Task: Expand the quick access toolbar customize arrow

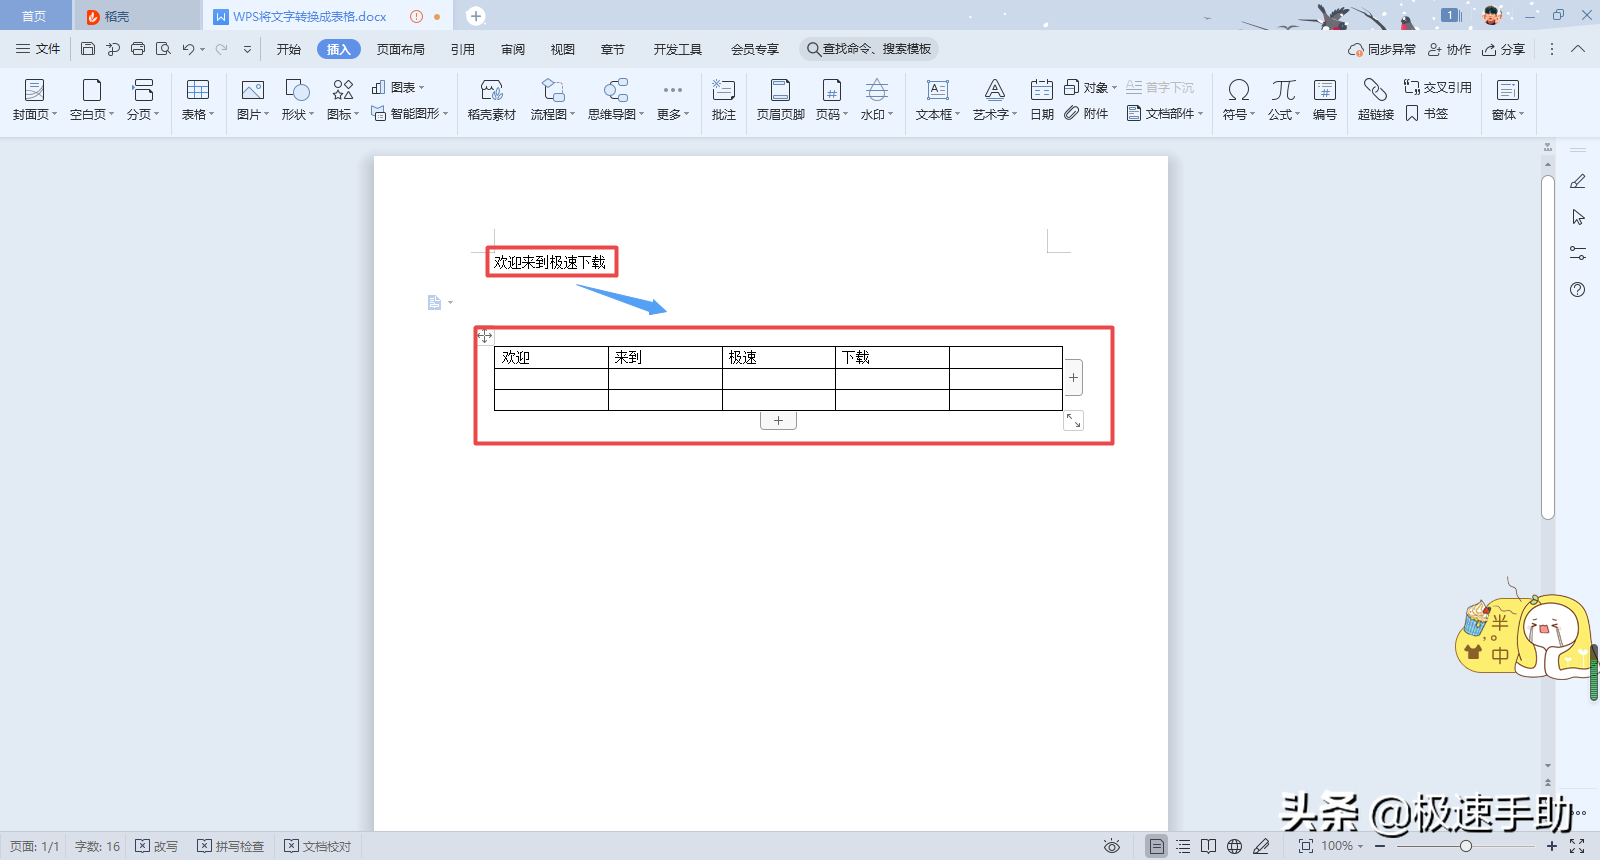Action: 247,49
